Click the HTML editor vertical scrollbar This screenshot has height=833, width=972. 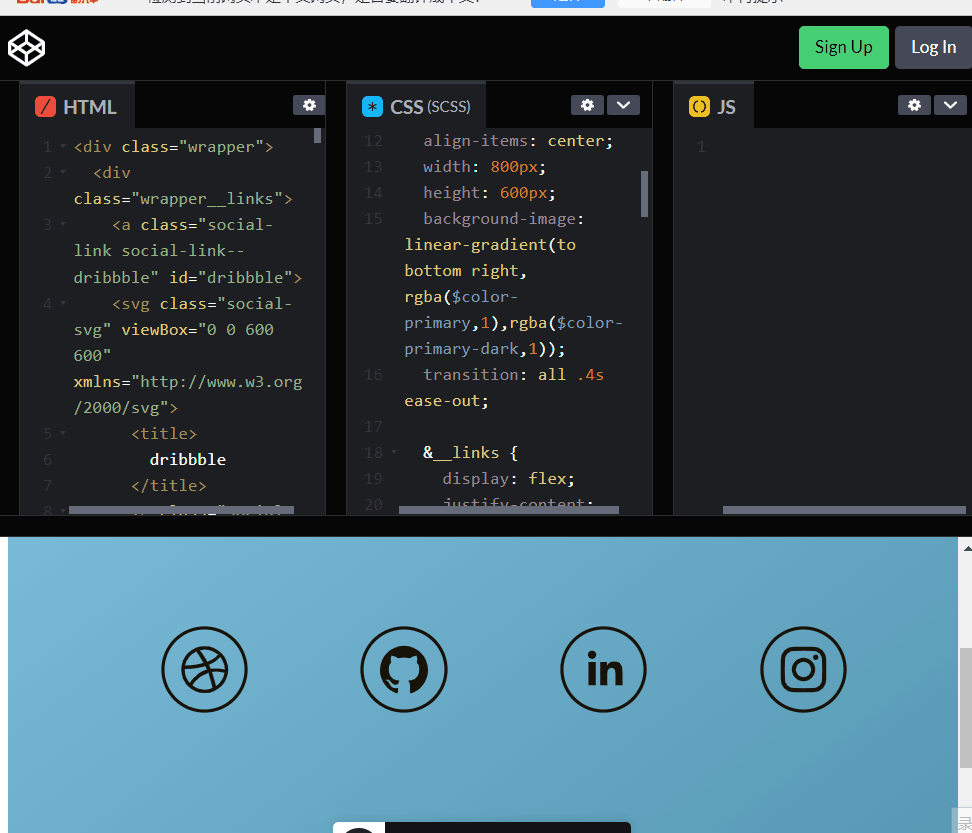[x=317, y=136]
